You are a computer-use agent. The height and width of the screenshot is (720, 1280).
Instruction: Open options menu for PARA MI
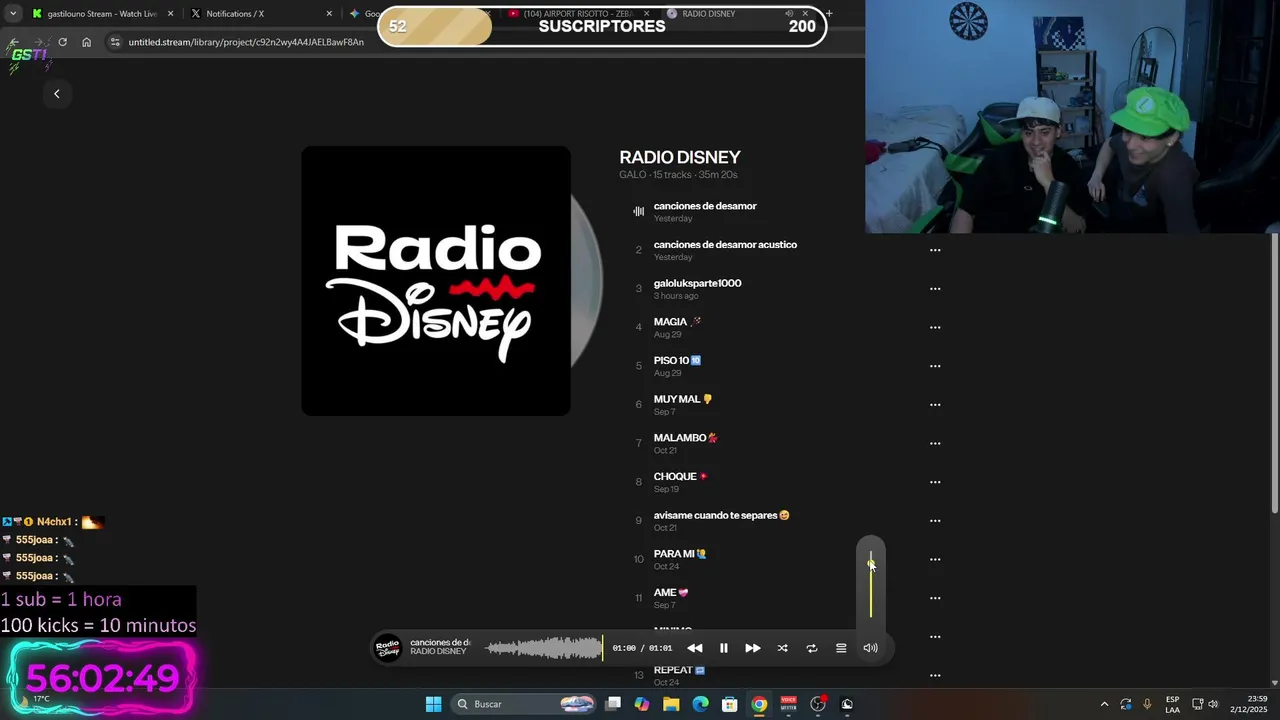click(x=935, y=559)
